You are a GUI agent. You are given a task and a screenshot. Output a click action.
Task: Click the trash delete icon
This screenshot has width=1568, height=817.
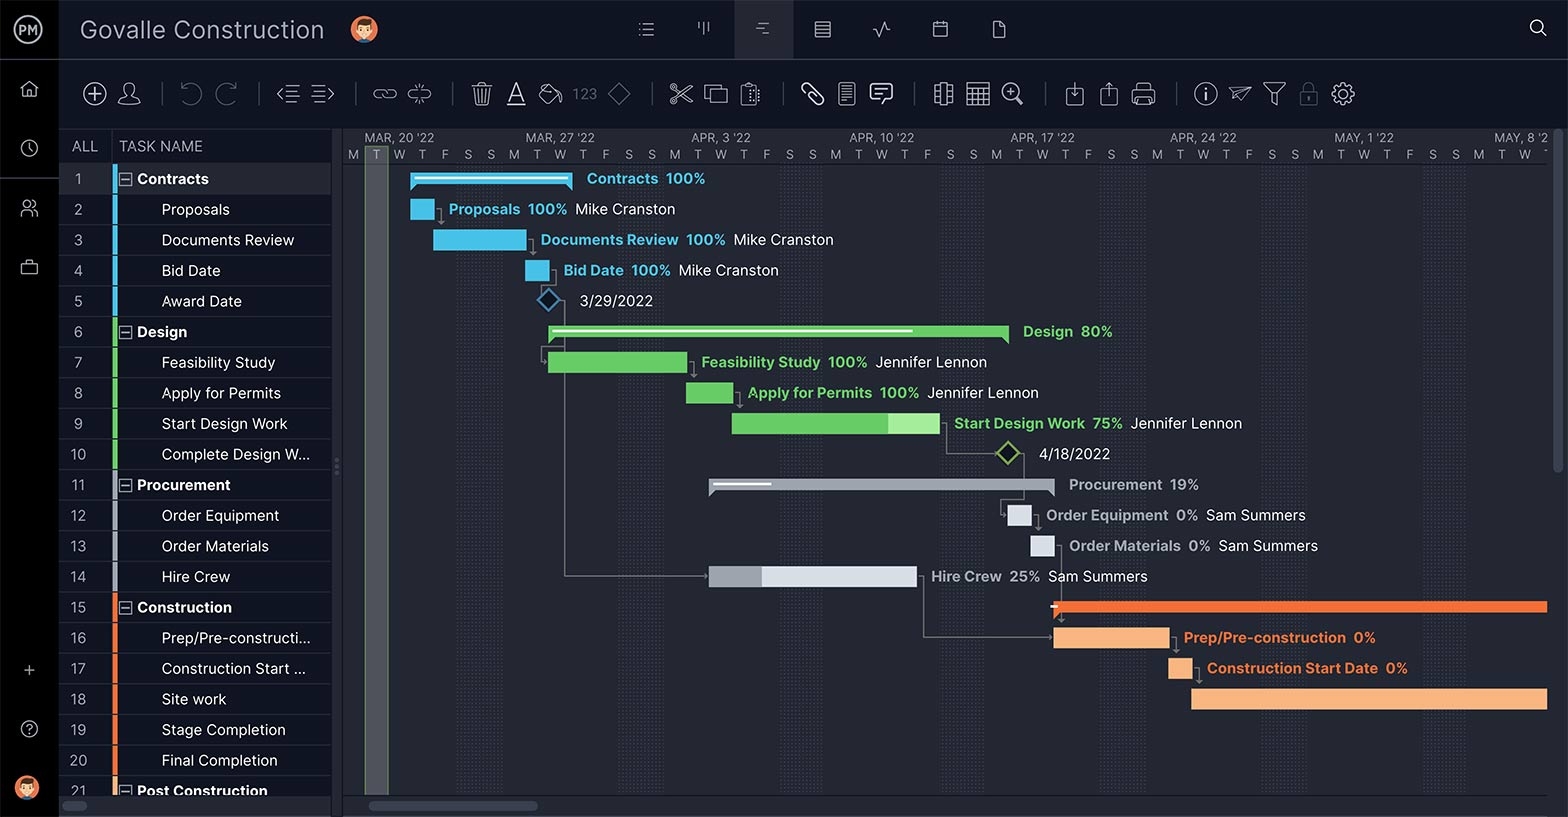coord(481,94)
